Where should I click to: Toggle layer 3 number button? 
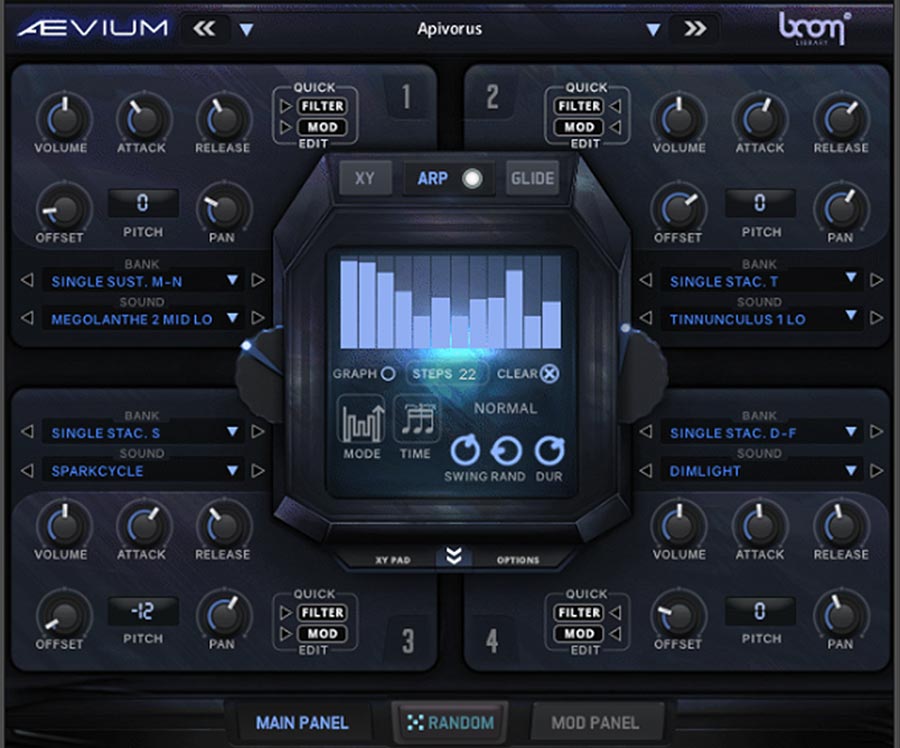click(x=408, y=641)
